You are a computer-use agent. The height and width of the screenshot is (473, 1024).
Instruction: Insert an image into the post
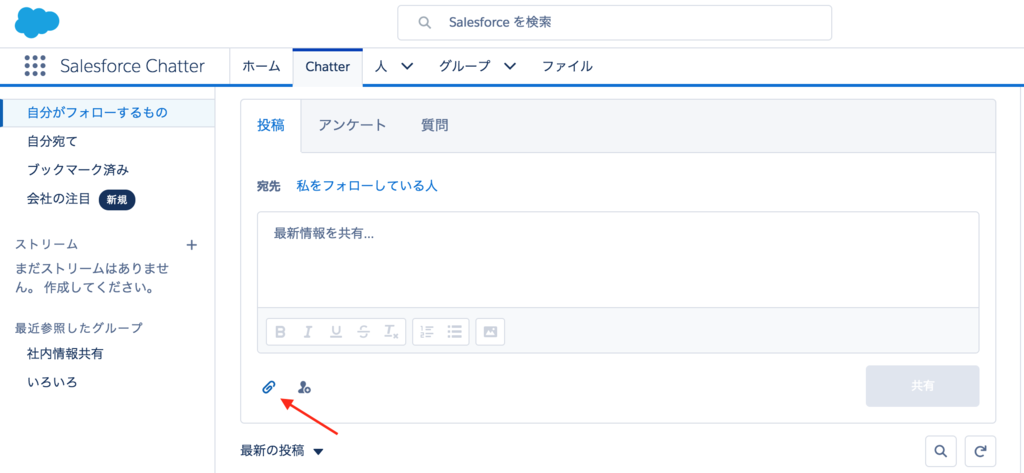click(x=490, y=332)
